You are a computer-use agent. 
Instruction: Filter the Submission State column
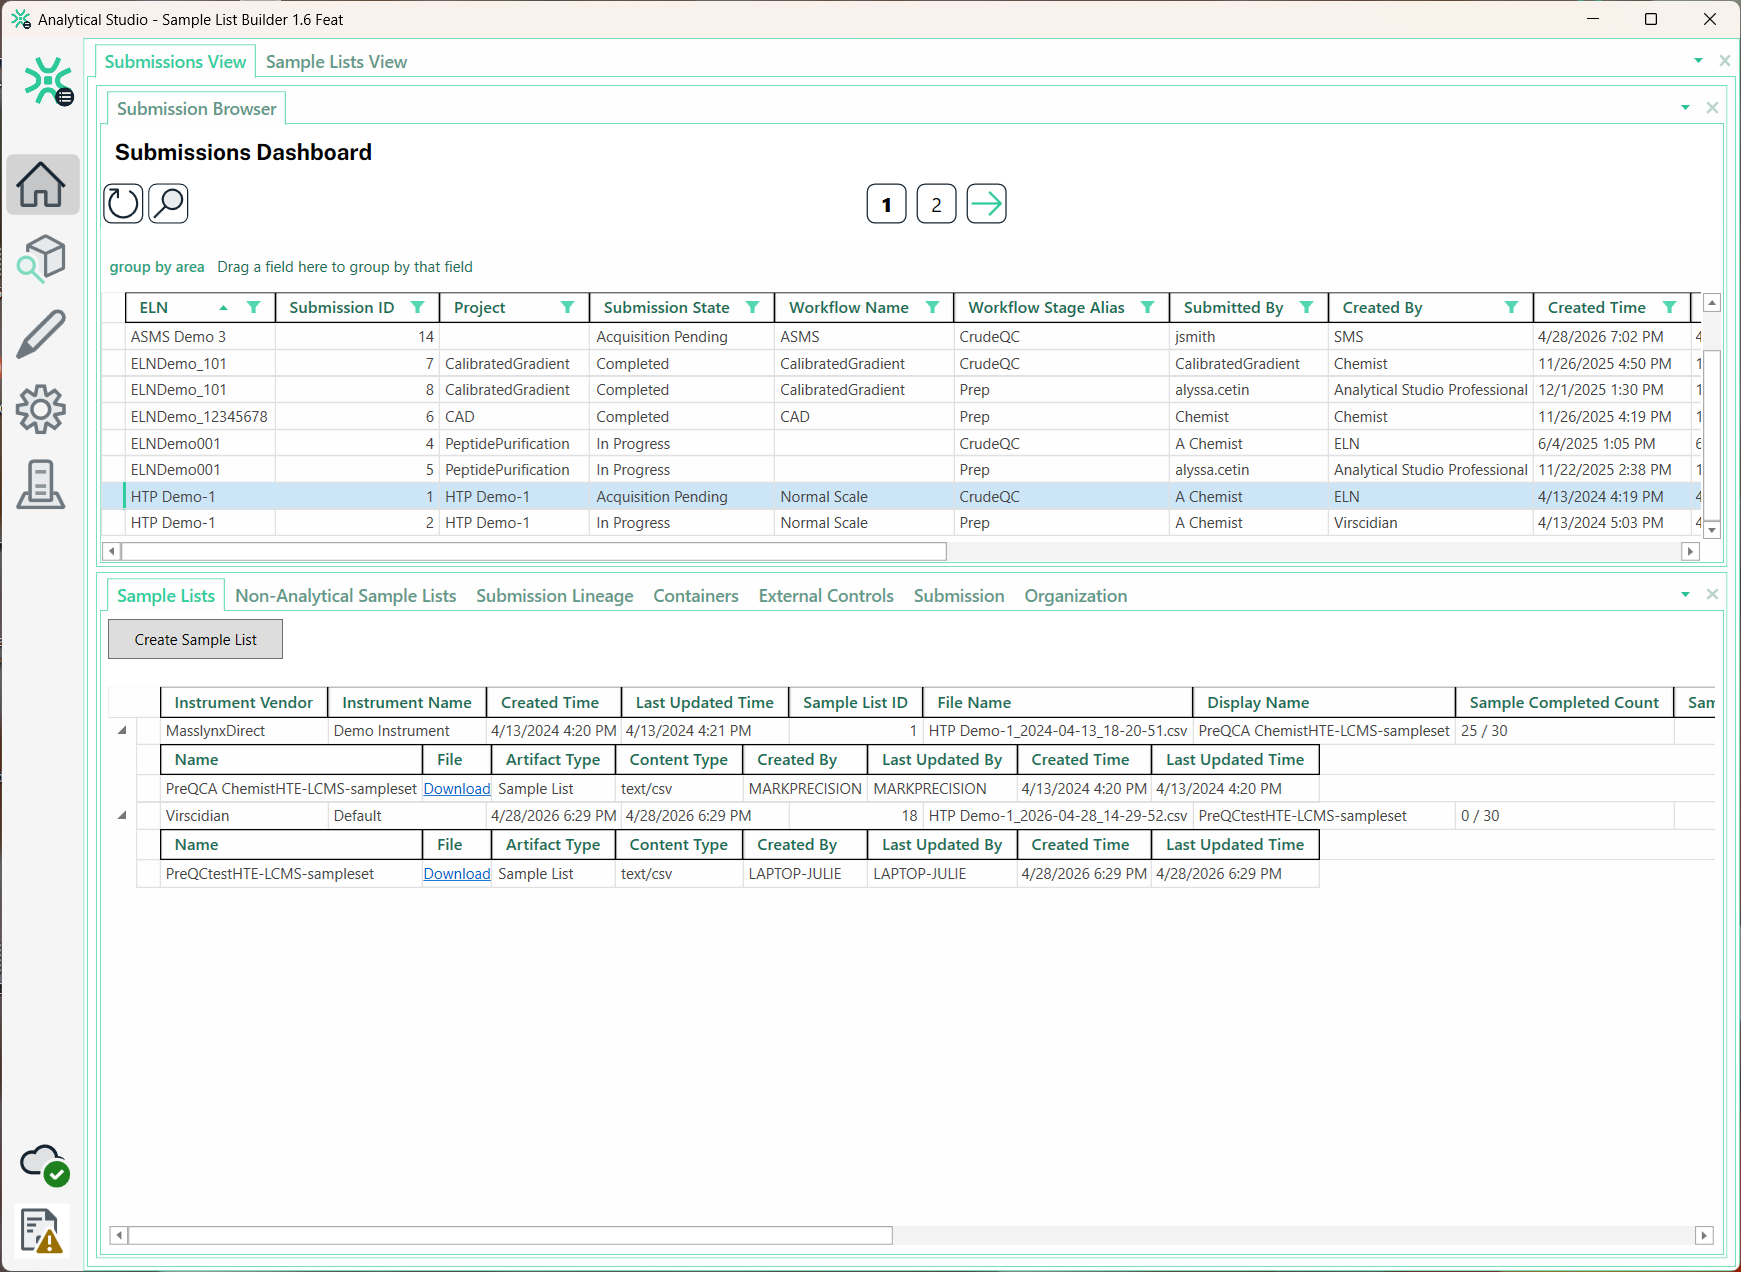(753, 308)
